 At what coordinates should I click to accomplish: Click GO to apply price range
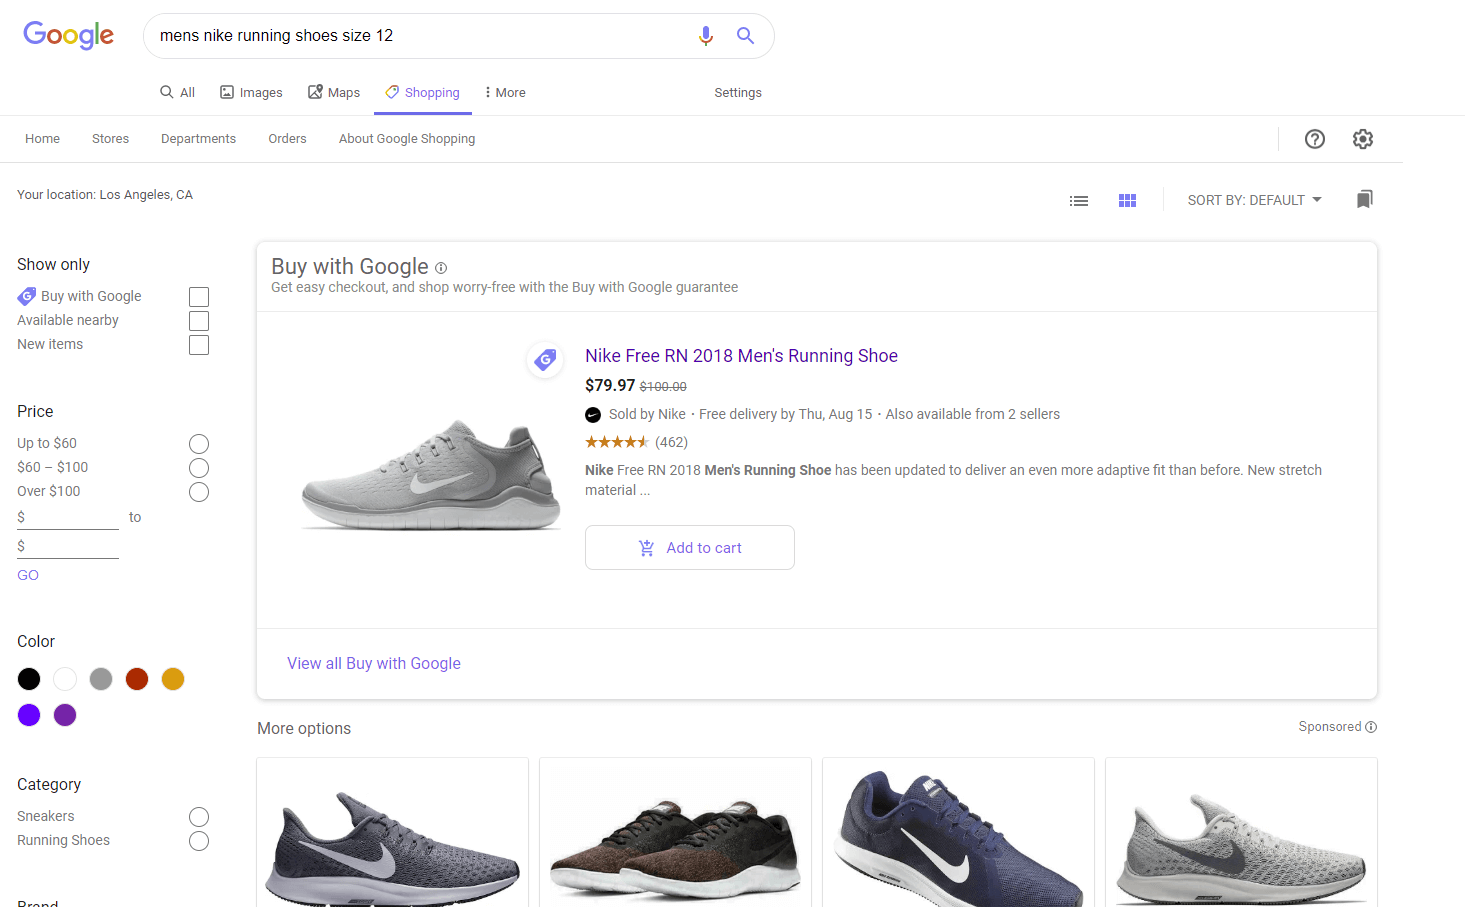point(28,575)
